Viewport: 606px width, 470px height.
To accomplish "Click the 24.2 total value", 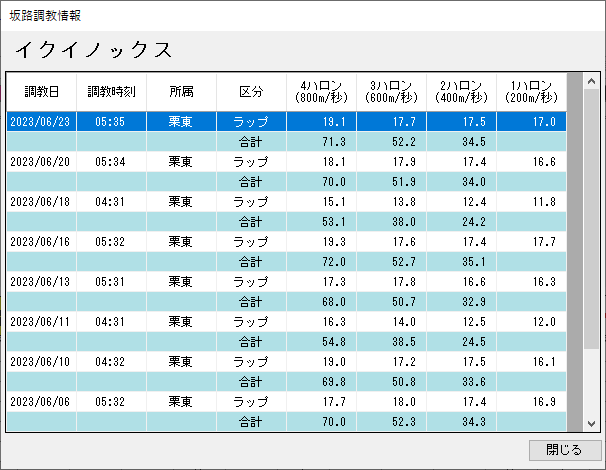I will (x=461, y=222).
